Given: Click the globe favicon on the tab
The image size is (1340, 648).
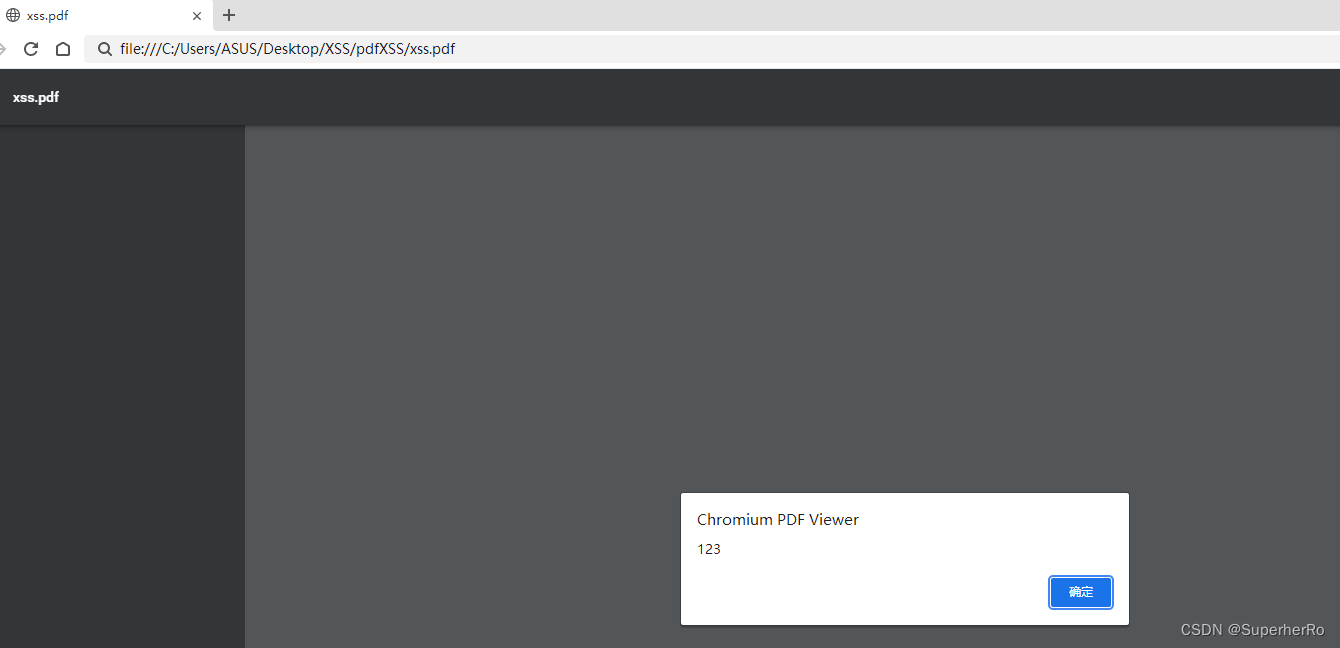Looking at the screenshot, I should click(13, 15).
